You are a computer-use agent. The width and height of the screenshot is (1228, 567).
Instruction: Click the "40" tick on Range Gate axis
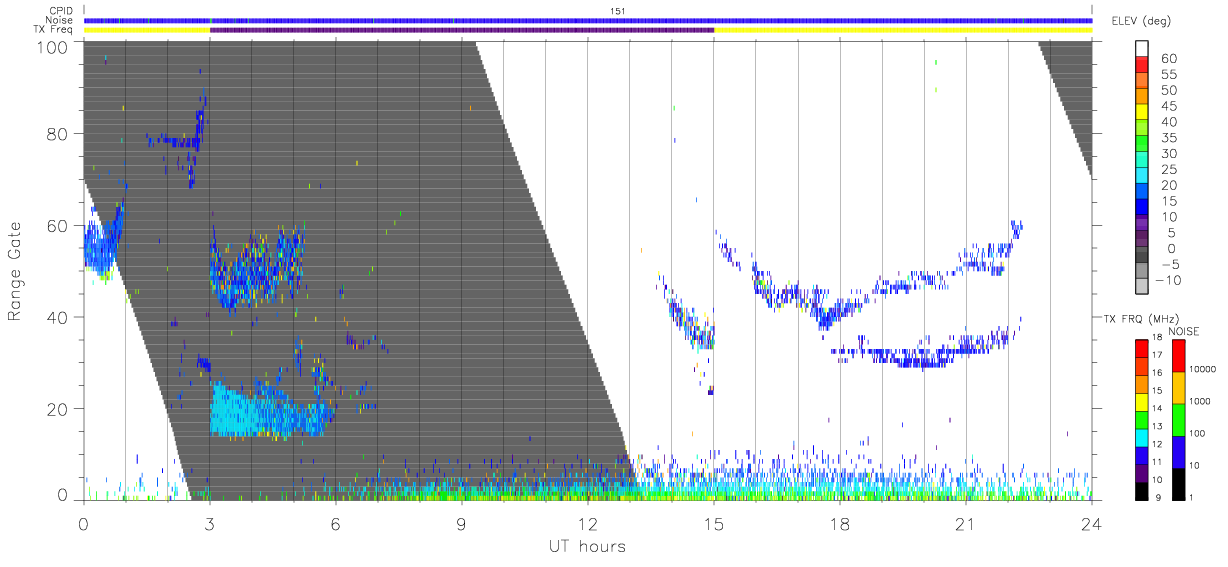click(x=58, y=317)
